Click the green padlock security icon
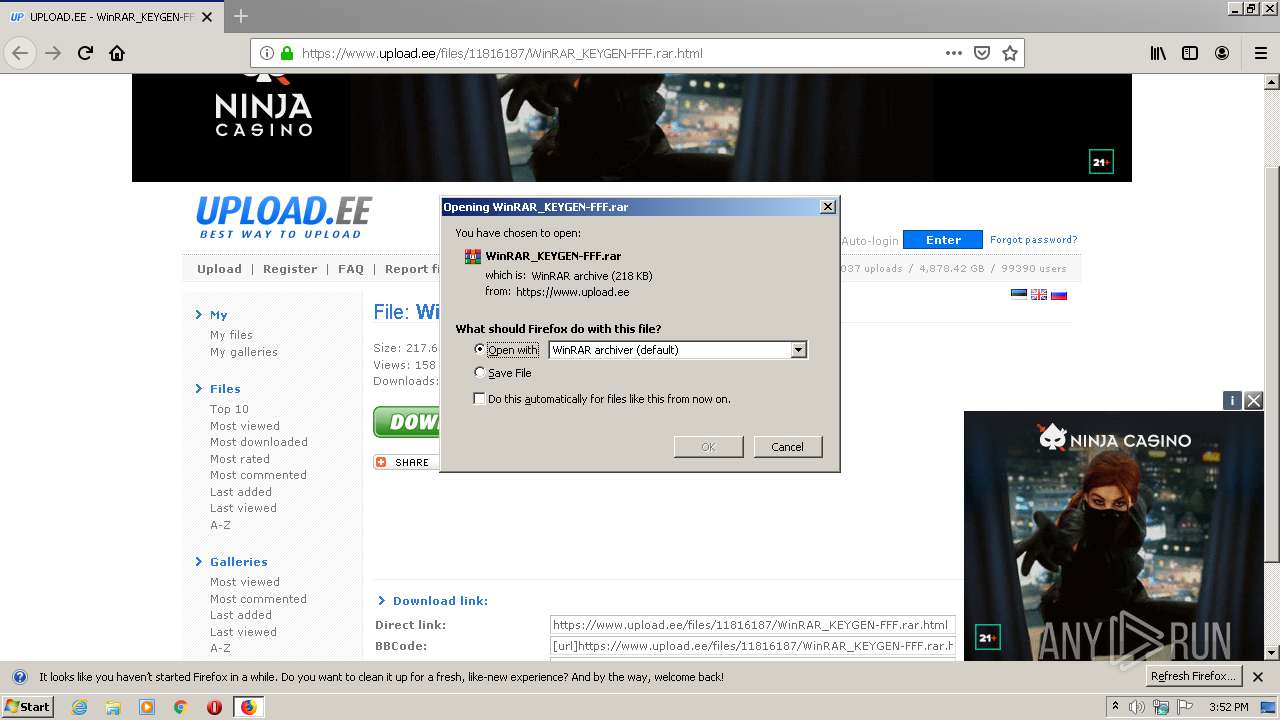 [x=287, y=53]
